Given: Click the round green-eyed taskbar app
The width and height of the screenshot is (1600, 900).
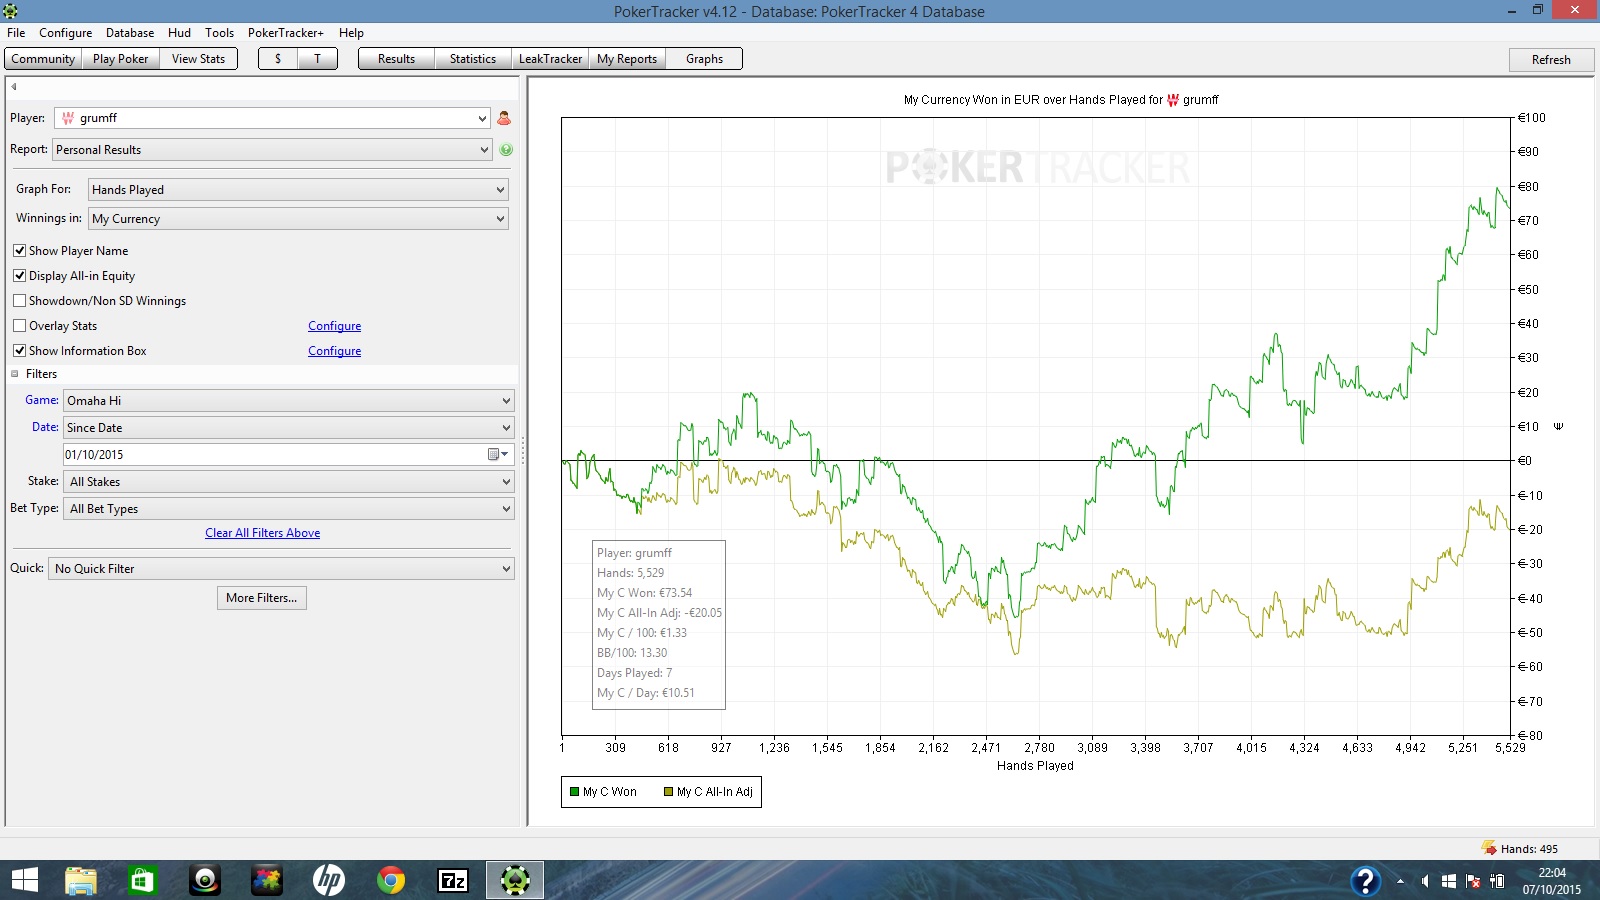Looking at the screenshot, I should coord(205,880).
